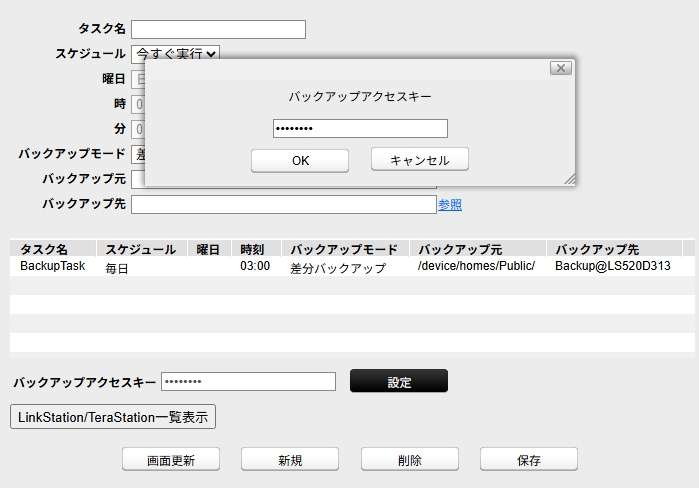Click the 時刻 column header
The width and height of the screenshot is (699, 488).
(x=254, y=249)
